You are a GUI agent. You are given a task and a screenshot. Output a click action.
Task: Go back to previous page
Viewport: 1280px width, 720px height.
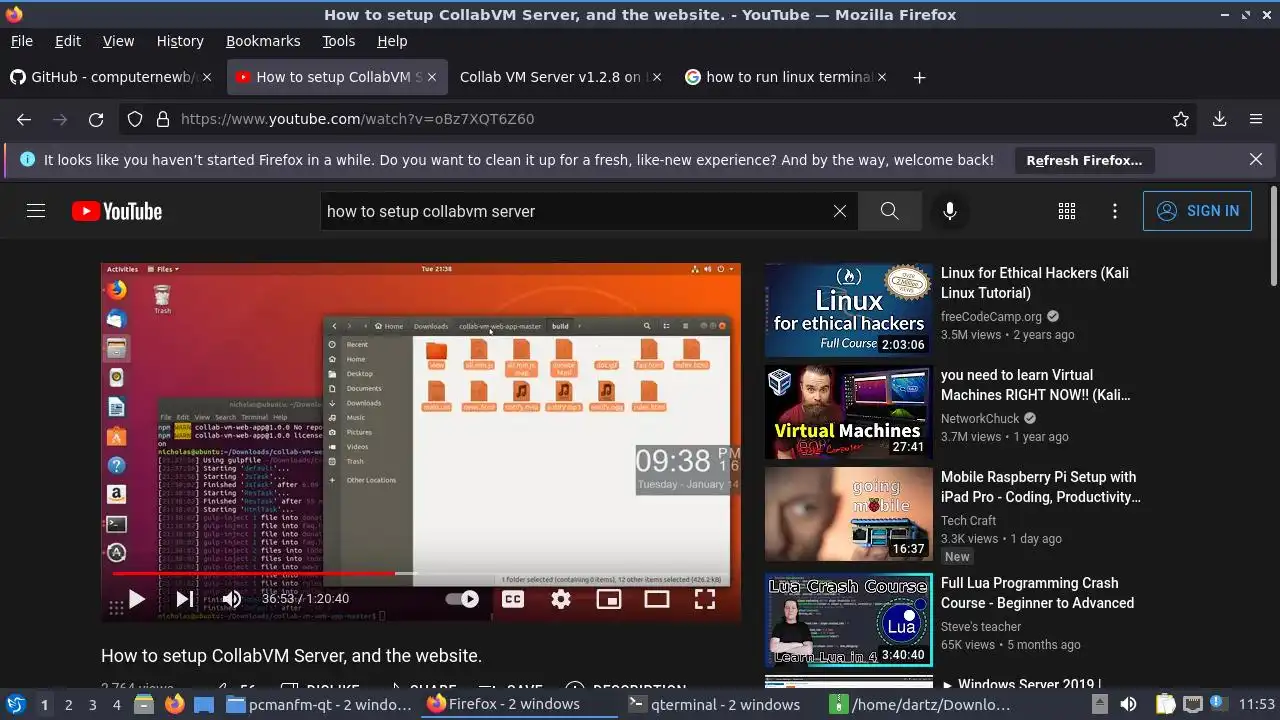(24, 119)
